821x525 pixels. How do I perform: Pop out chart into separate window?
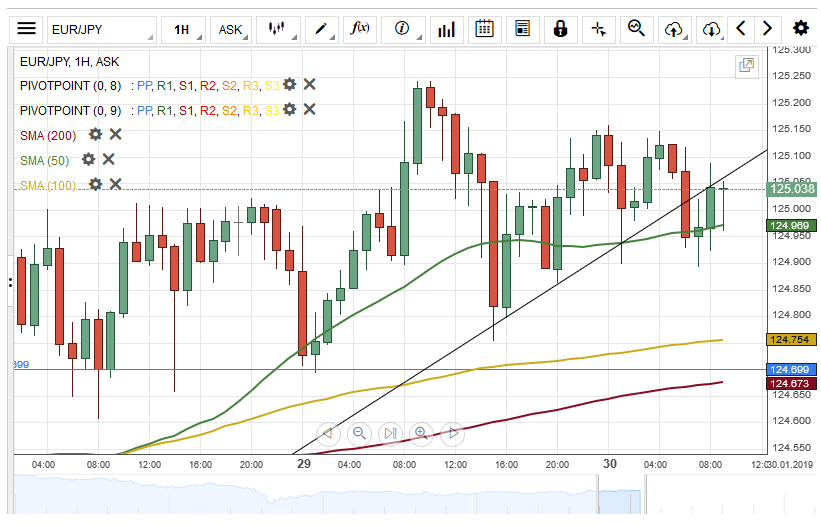(746, 66)
